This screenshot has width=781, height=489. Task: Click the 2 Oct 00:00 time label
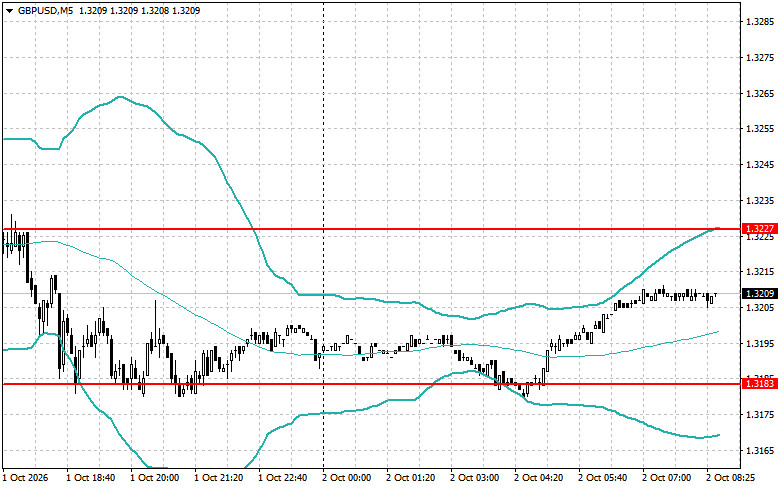tap(347, 478)
